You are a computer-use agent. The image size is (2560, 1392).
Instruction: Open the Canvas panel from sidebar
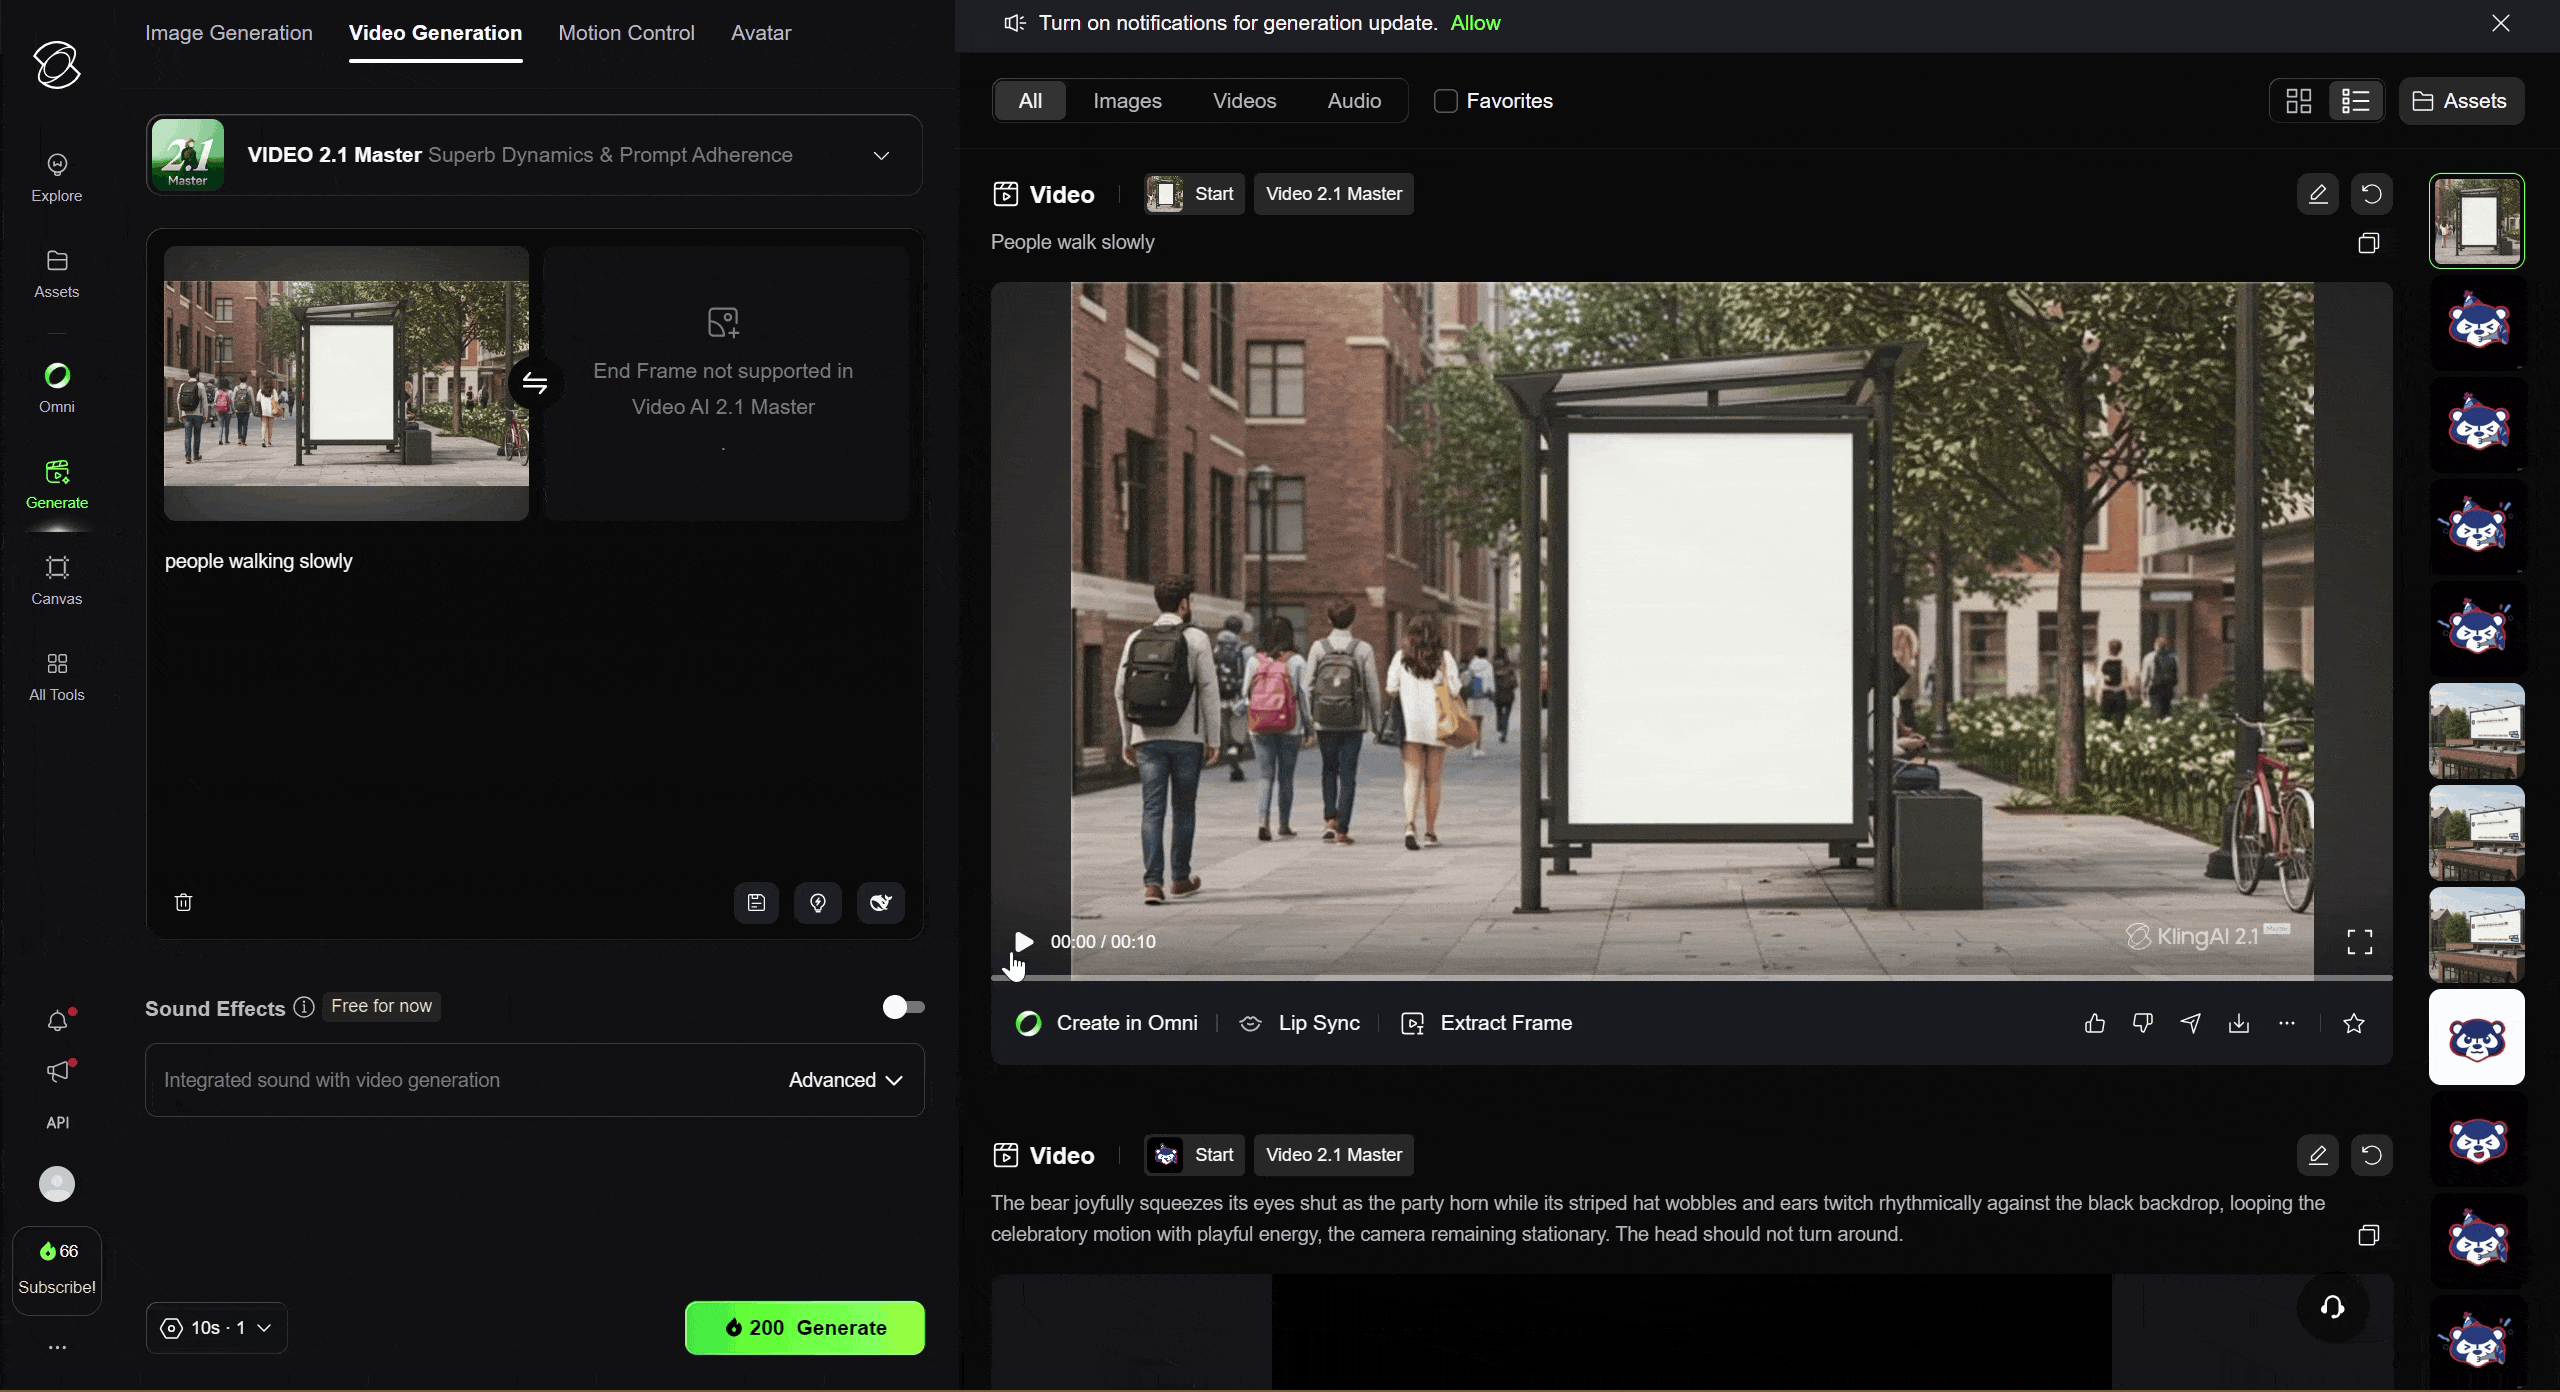point(56,580)
